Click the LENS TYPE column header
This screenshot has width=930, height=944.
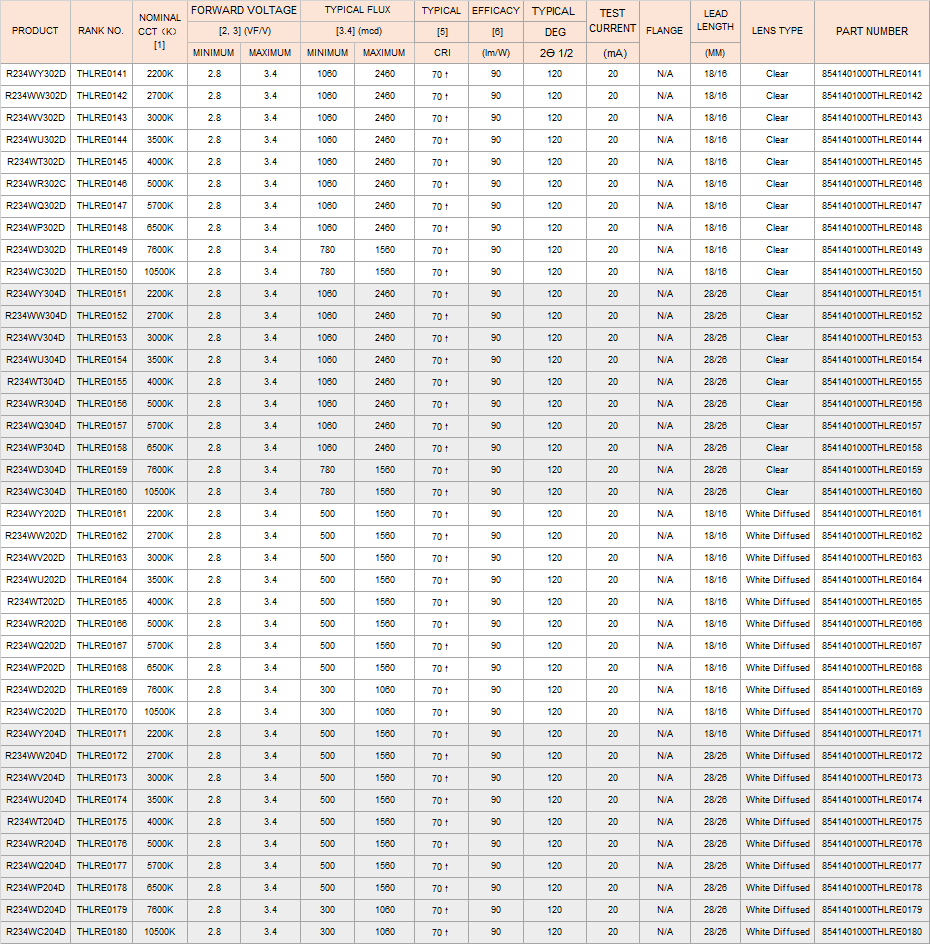click(x=777, y=31)
